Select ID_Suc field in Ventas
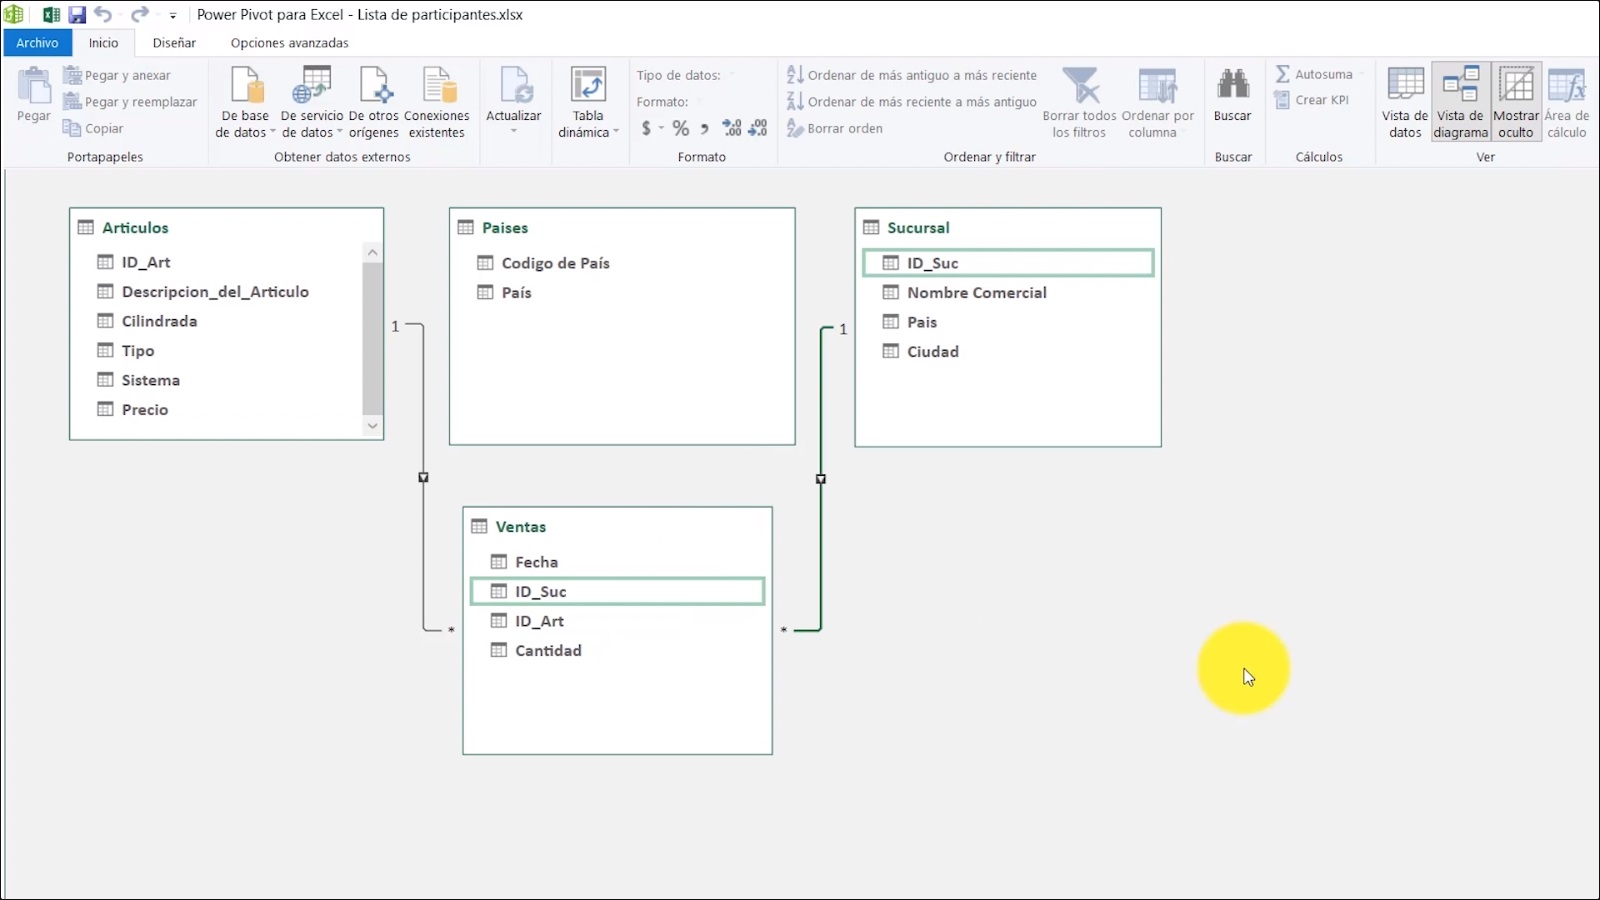1600x900 pixels. click(x=618, y=592)
